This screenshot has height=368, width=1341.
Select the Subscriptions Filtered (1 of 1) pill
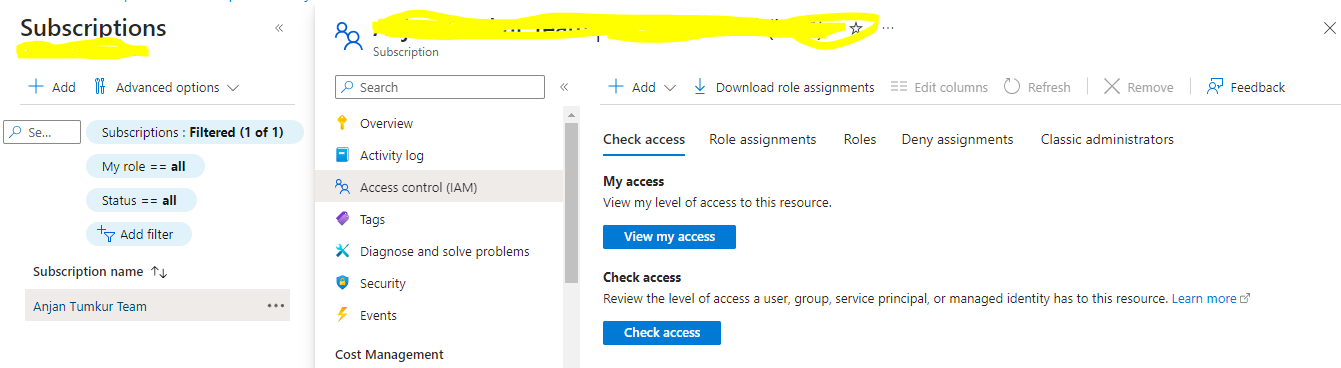pos(194,132)
